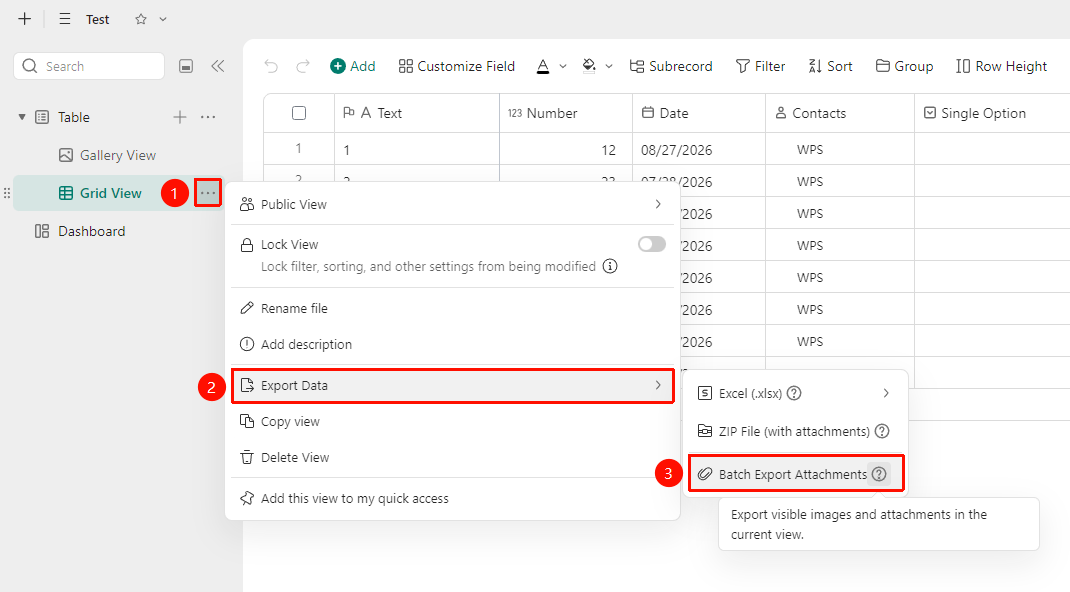Click the panel icon next to Search
Viewport: 1070px width, 592px height.
coord(186,66)
